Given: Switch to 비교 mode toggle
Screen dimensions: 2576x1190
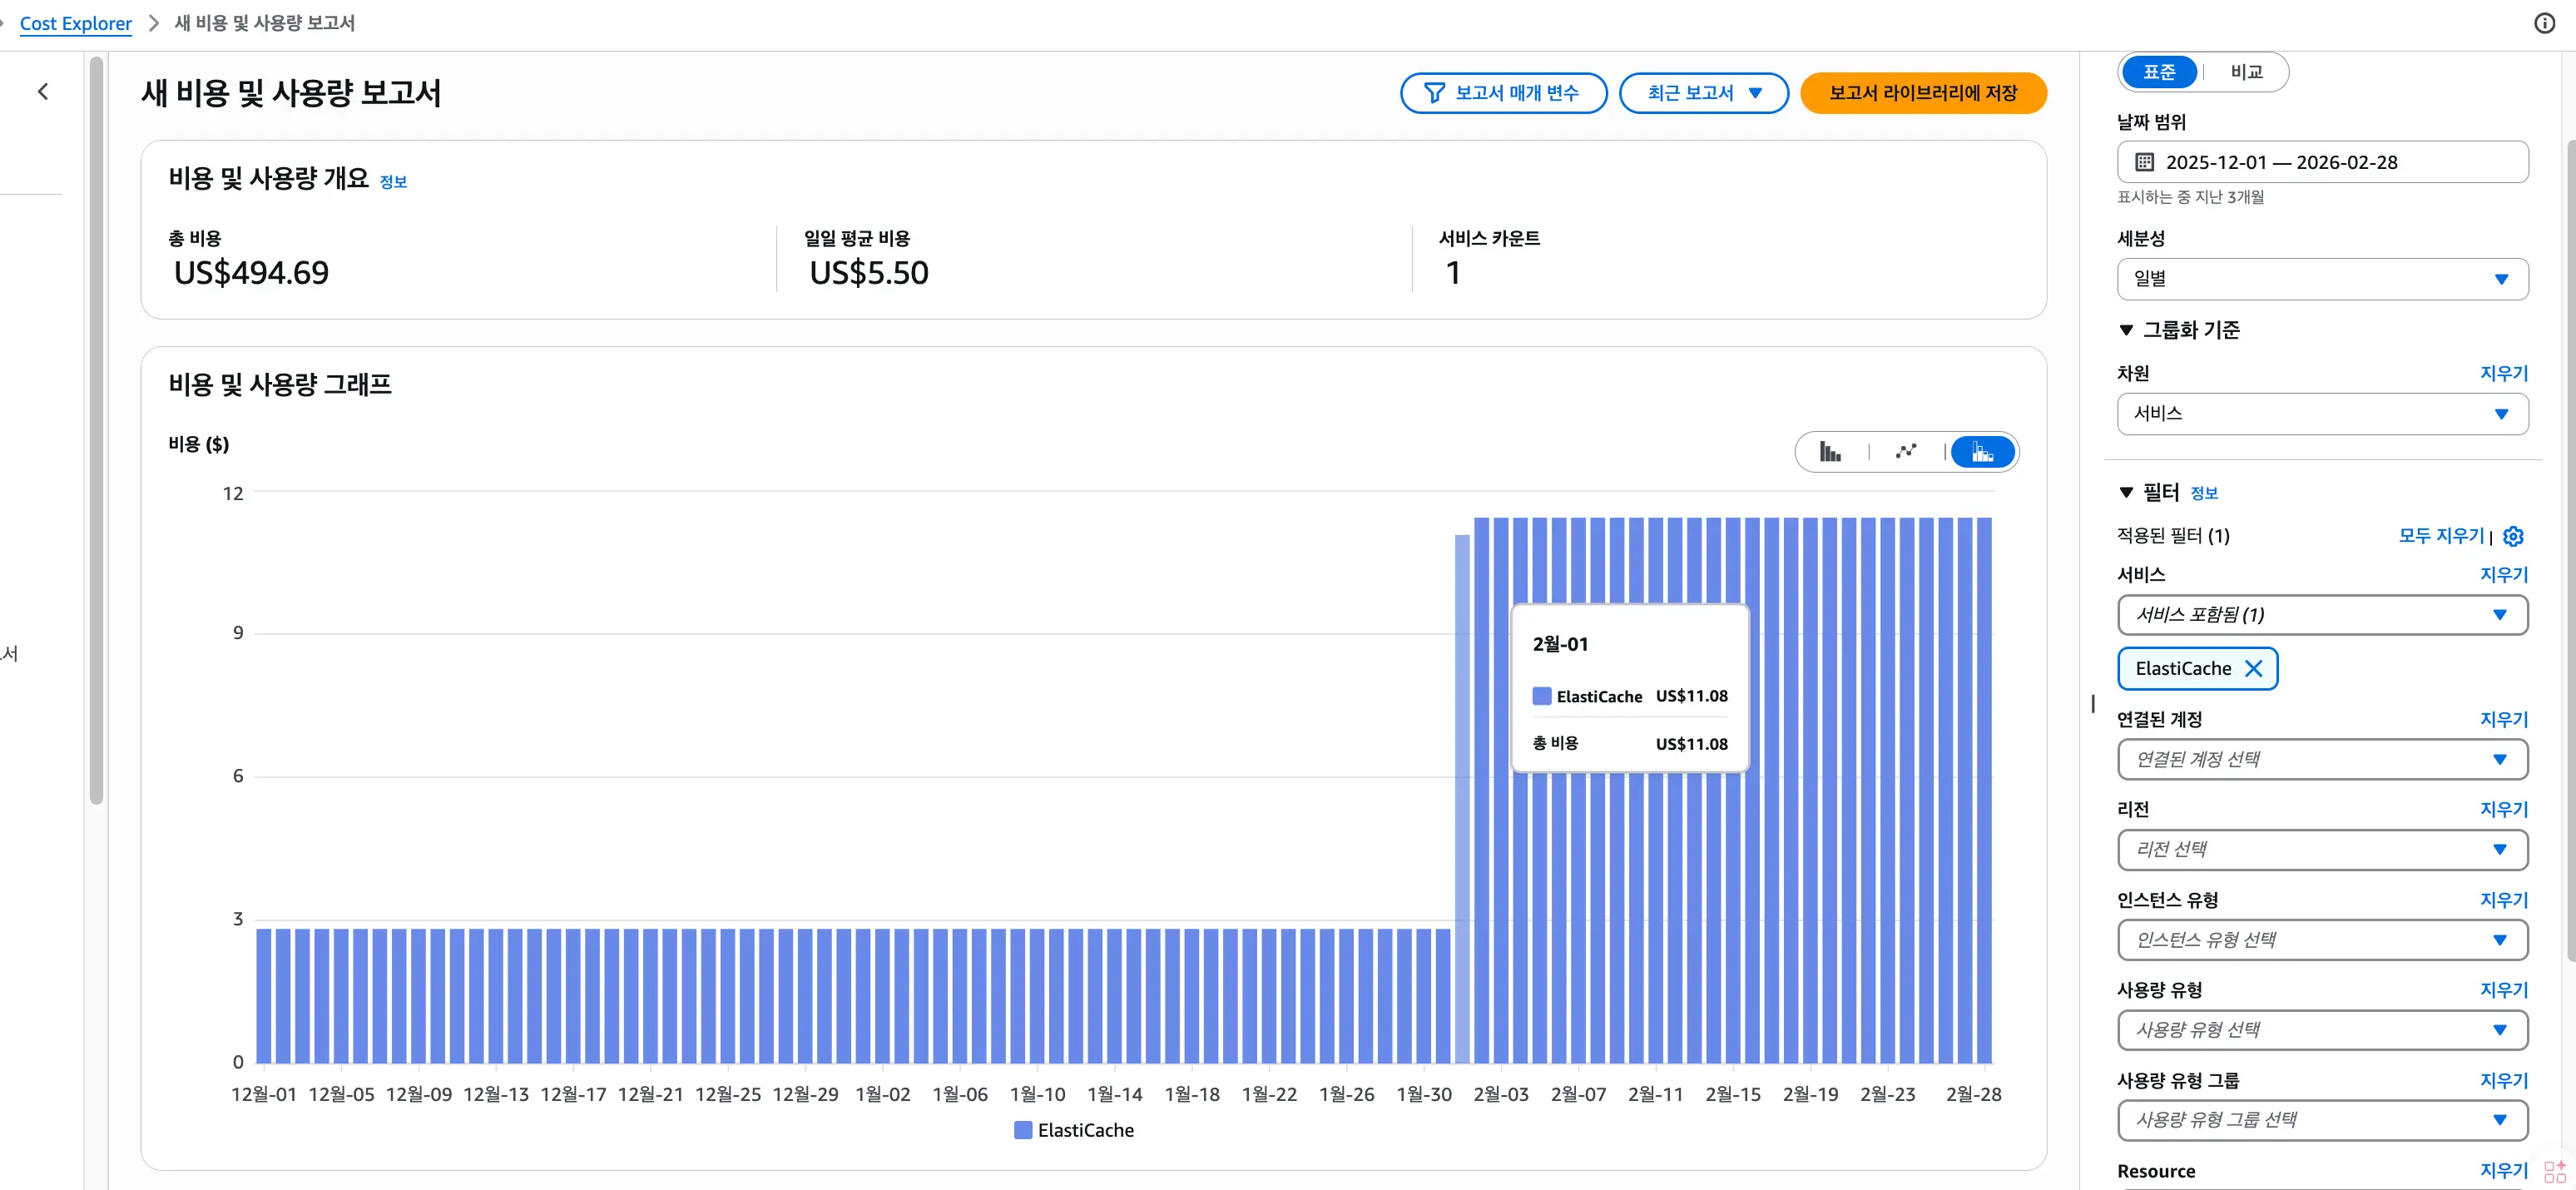Looking at the screenshot, I should click(2246, 72).
